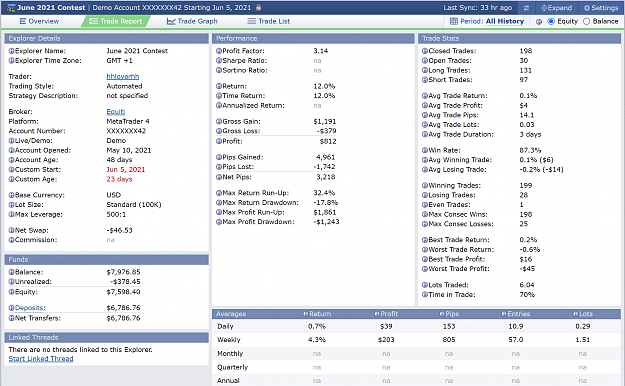Screen dimensions: 625x386
Task: Click info icon beside Max Leverage
Action: click(12, 214)
